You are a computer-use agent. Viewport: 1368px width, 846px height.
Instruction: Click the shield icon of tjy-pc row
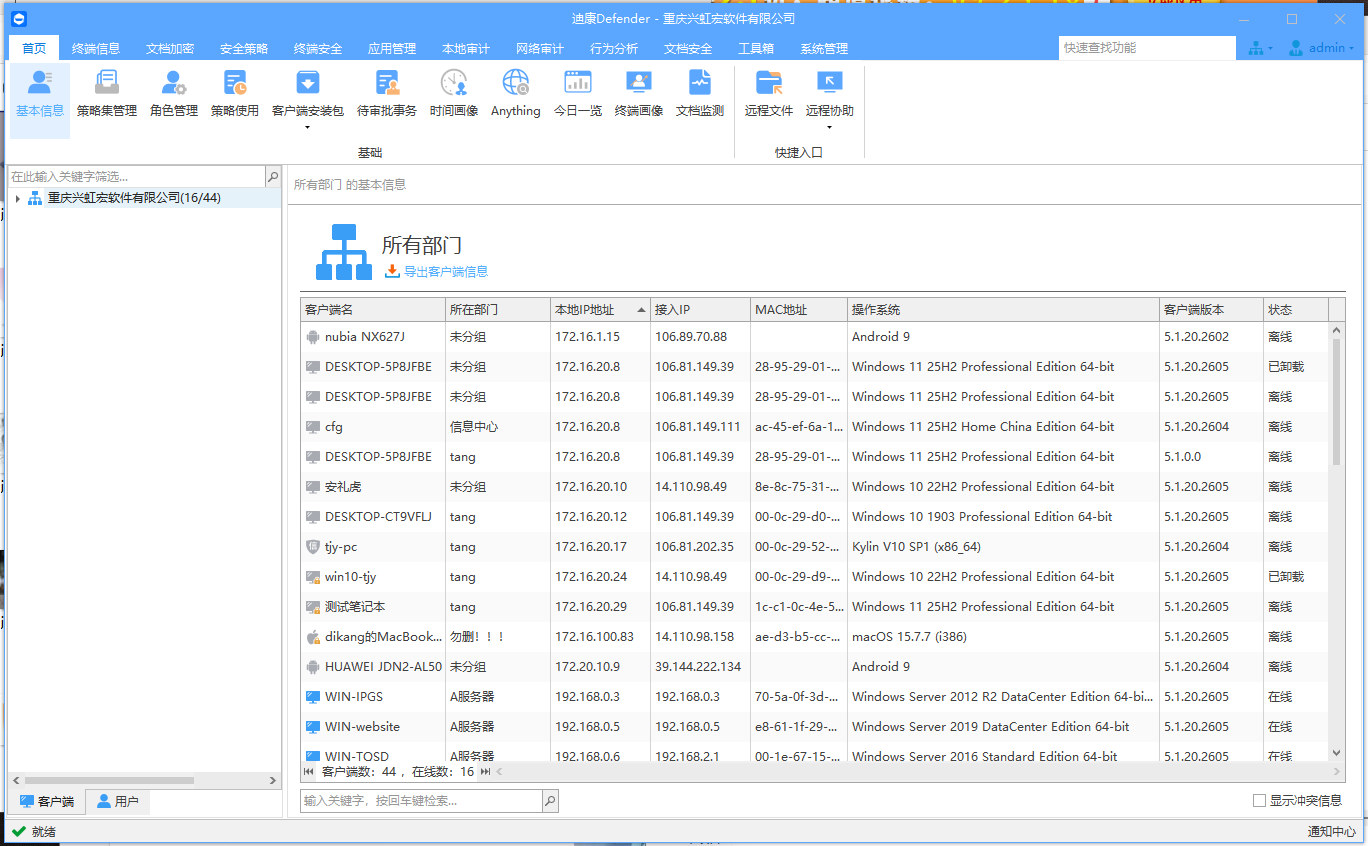(313, 547)
